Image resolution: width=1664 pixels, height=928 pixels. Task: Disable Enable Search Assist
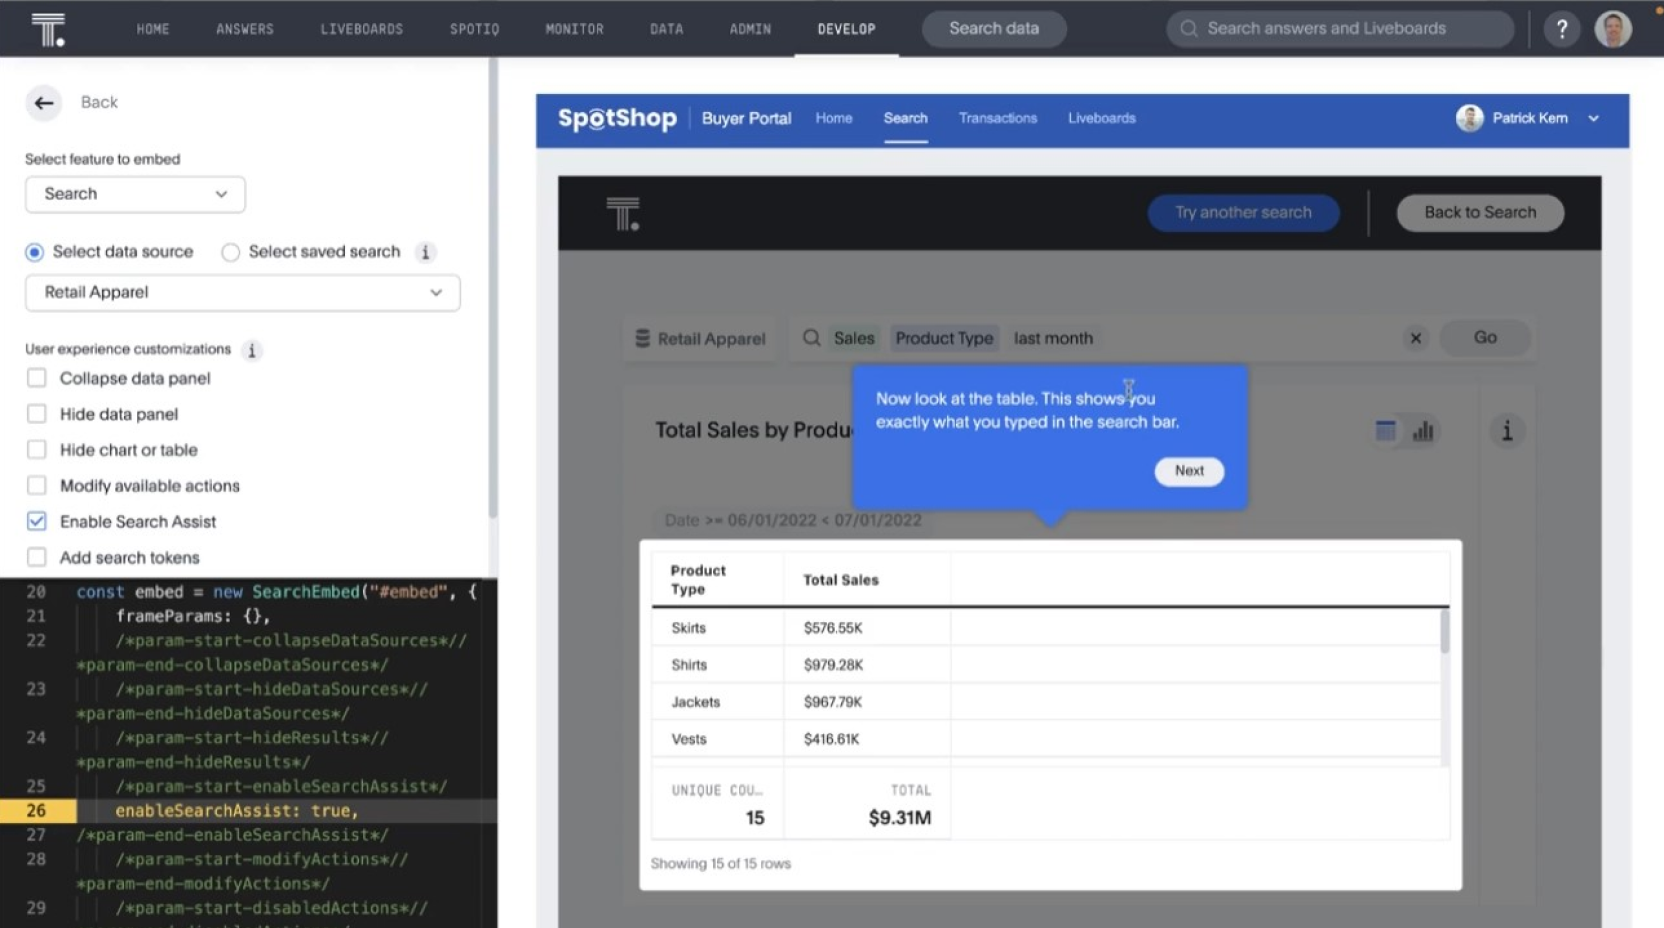click(37, 521)
